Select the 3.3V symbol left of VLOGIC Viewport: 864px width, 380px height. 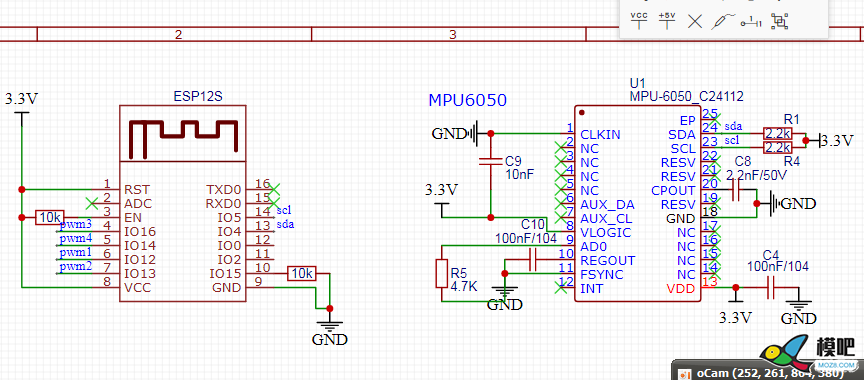coord(441,197)
